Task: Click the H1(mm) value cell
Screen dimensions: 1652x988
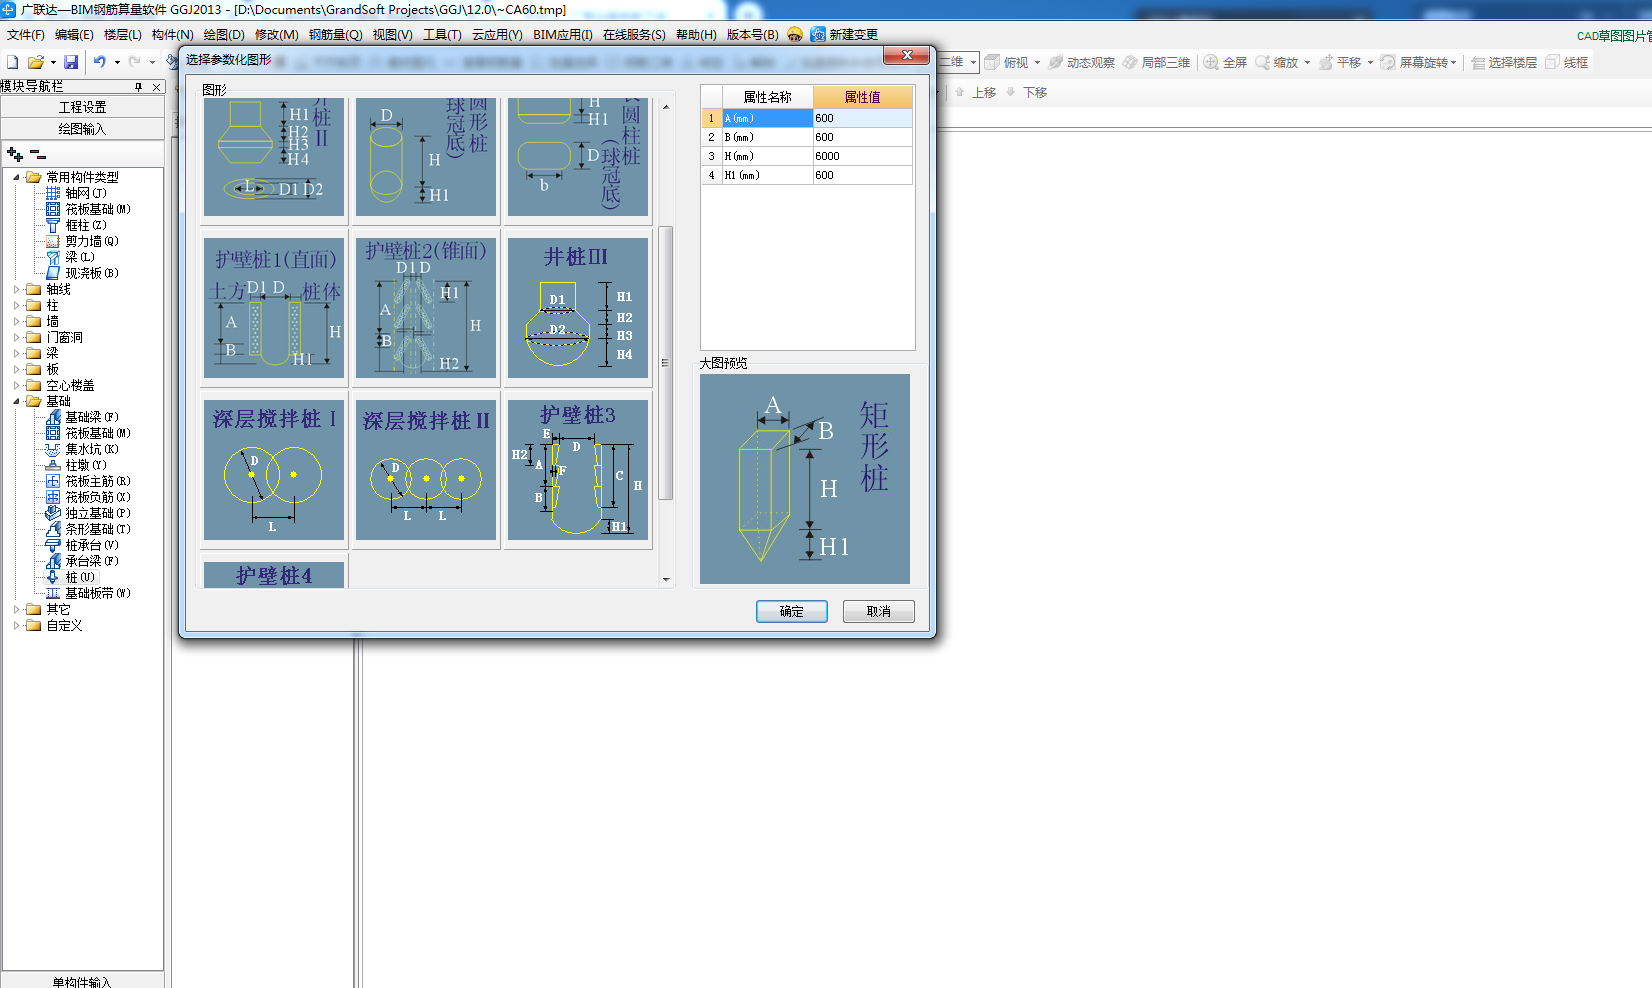Action: (x=862, y=175)
